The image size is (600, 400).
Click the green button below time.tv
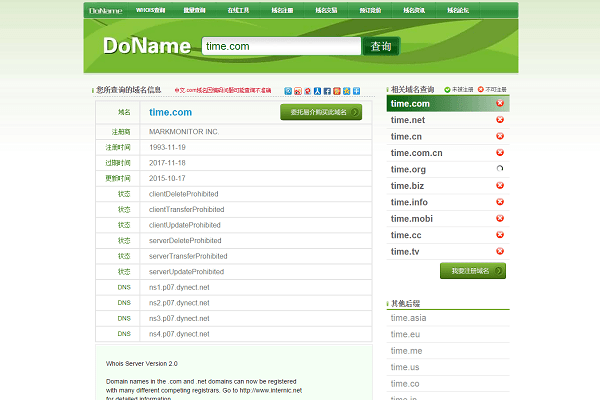pos(473,271)
